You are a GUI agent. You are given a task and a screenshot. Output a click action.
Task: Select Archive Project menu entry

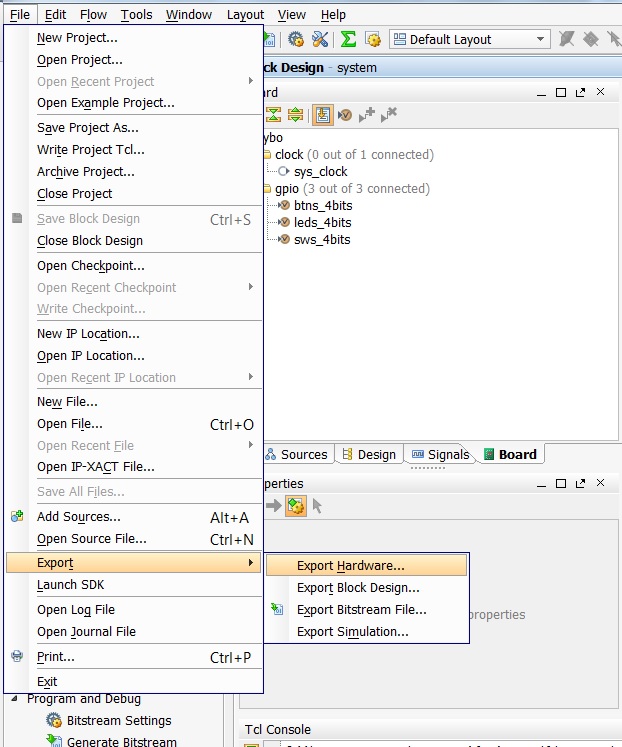[x=134, y=172]
